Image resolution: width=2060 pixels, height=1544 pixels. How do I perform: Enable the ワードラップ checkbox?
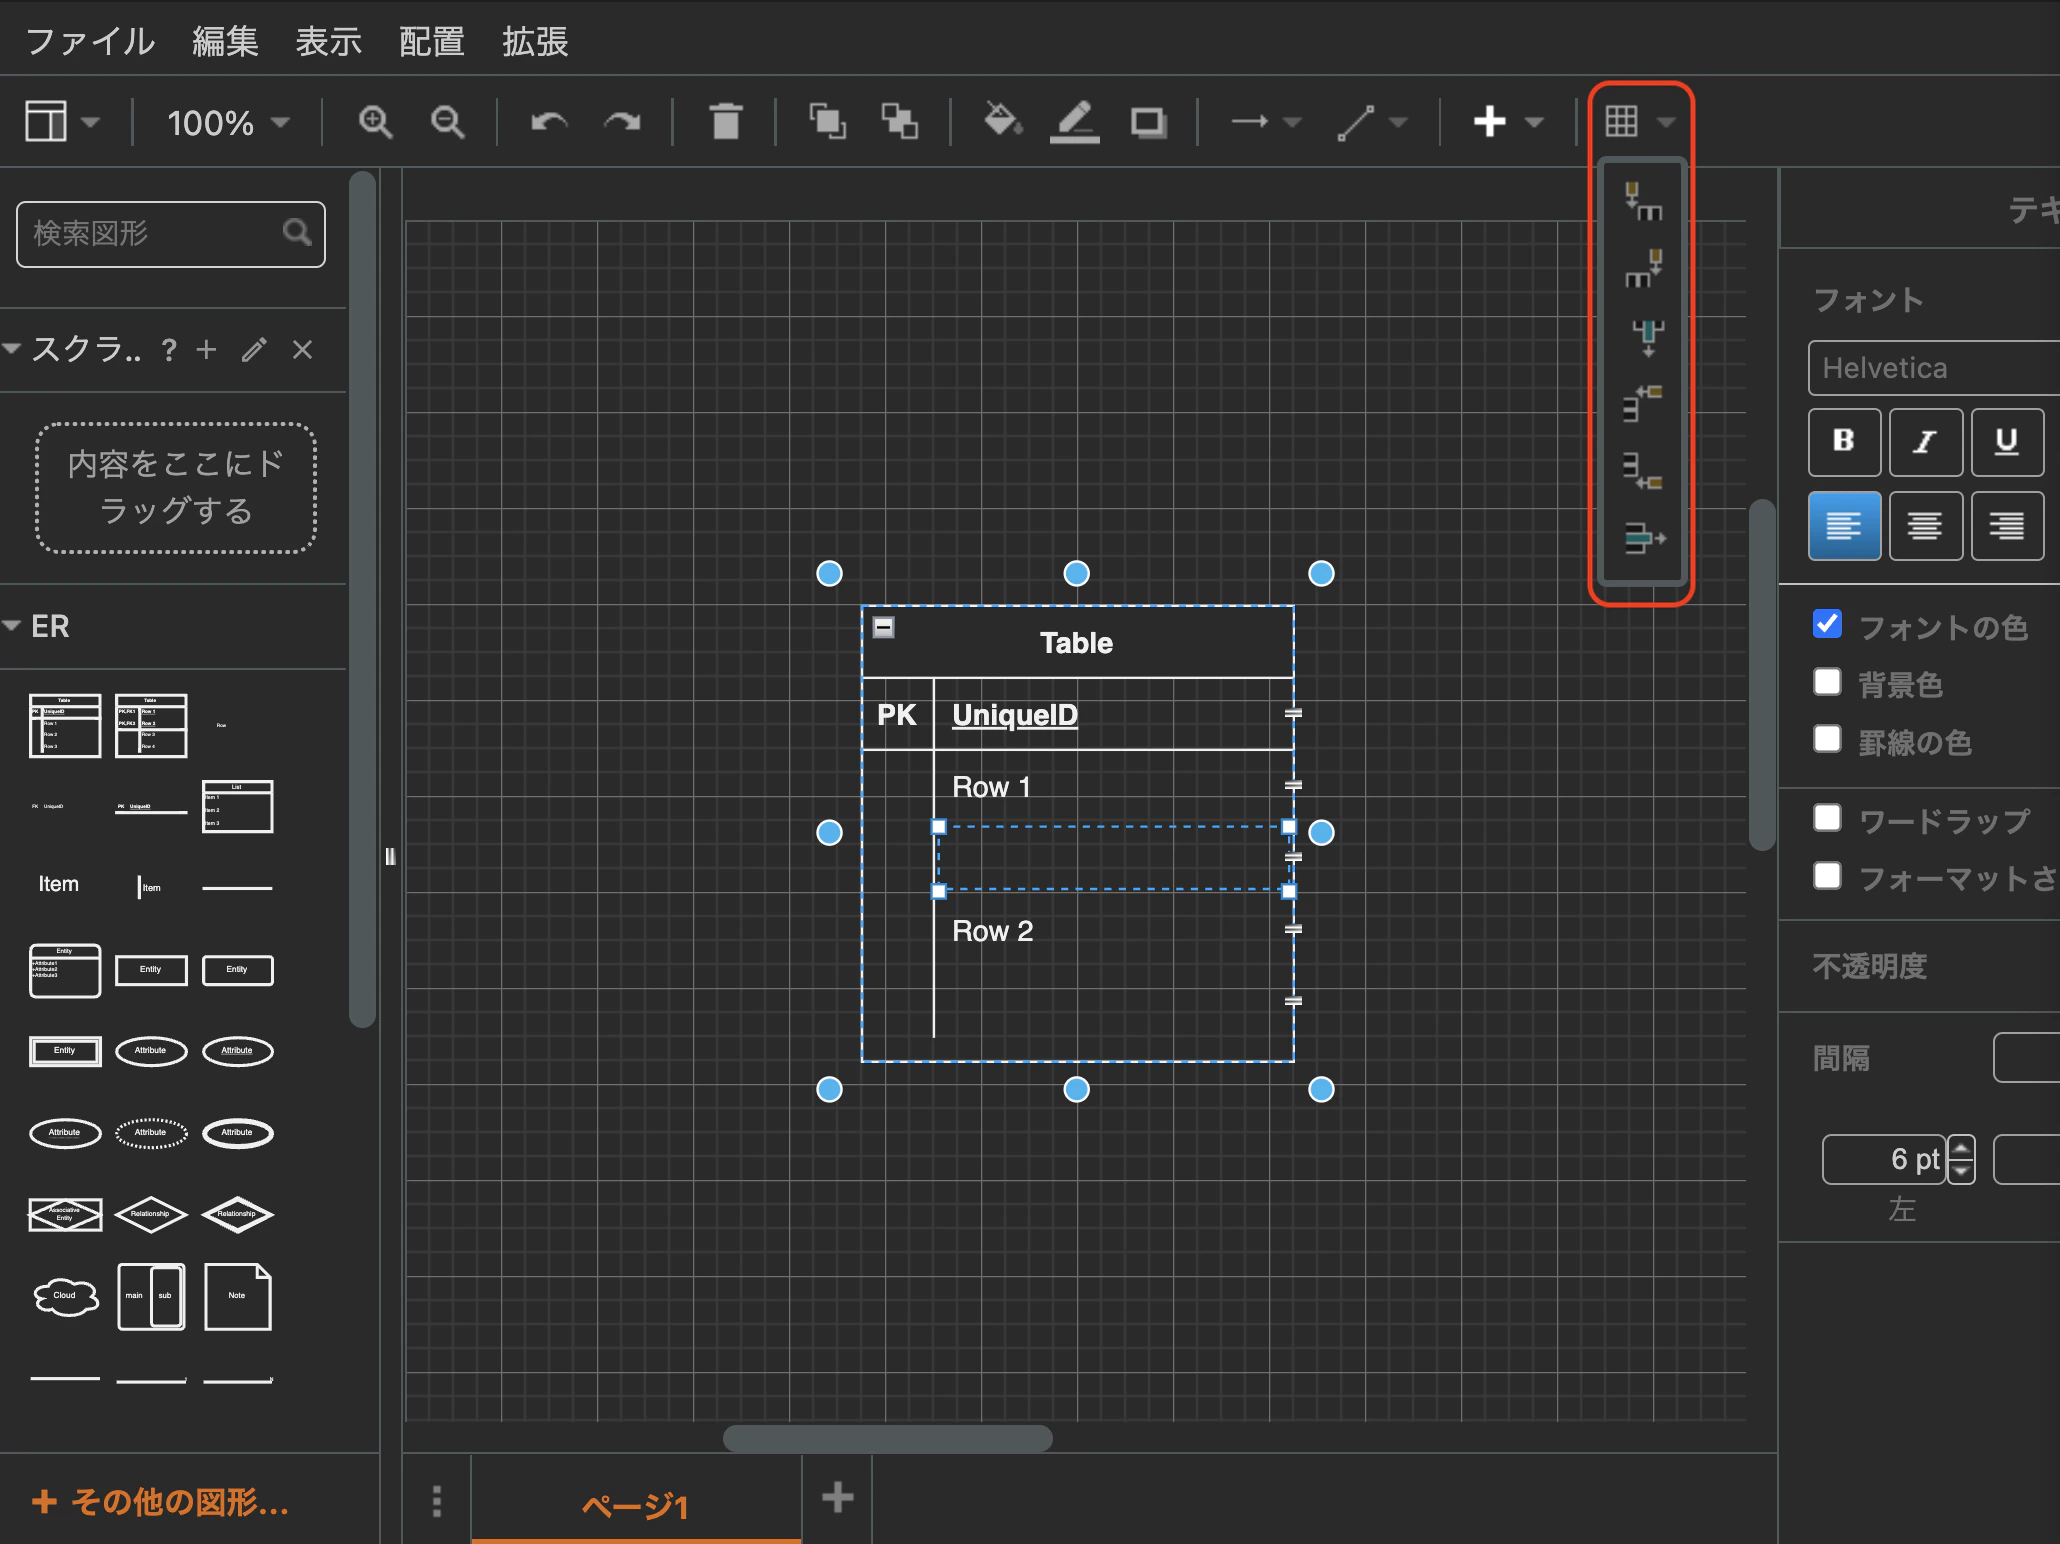(1827, 818)
